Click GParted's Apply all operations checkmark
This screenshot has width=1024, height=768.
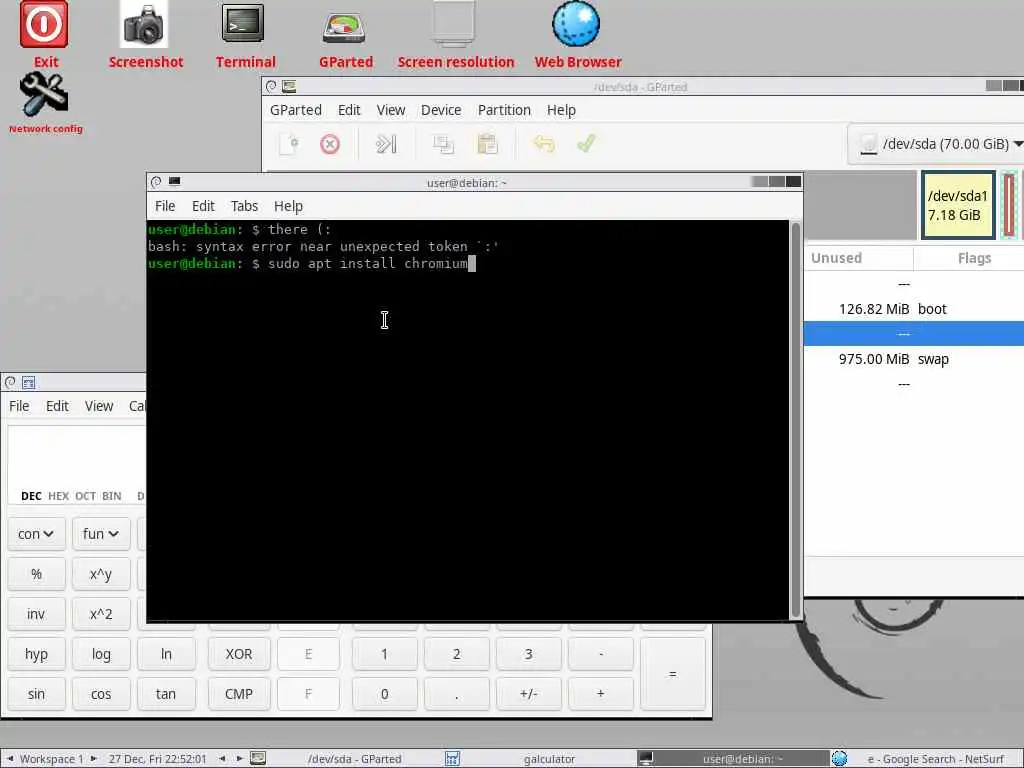[586, 144]
